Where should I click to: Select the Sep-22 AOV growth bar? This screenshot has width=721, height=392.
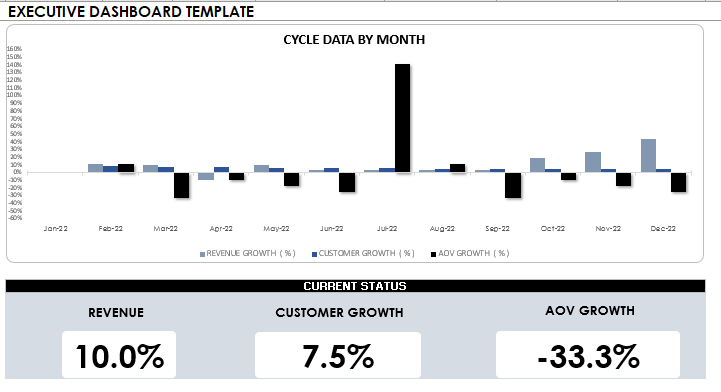tap(513, 185)
